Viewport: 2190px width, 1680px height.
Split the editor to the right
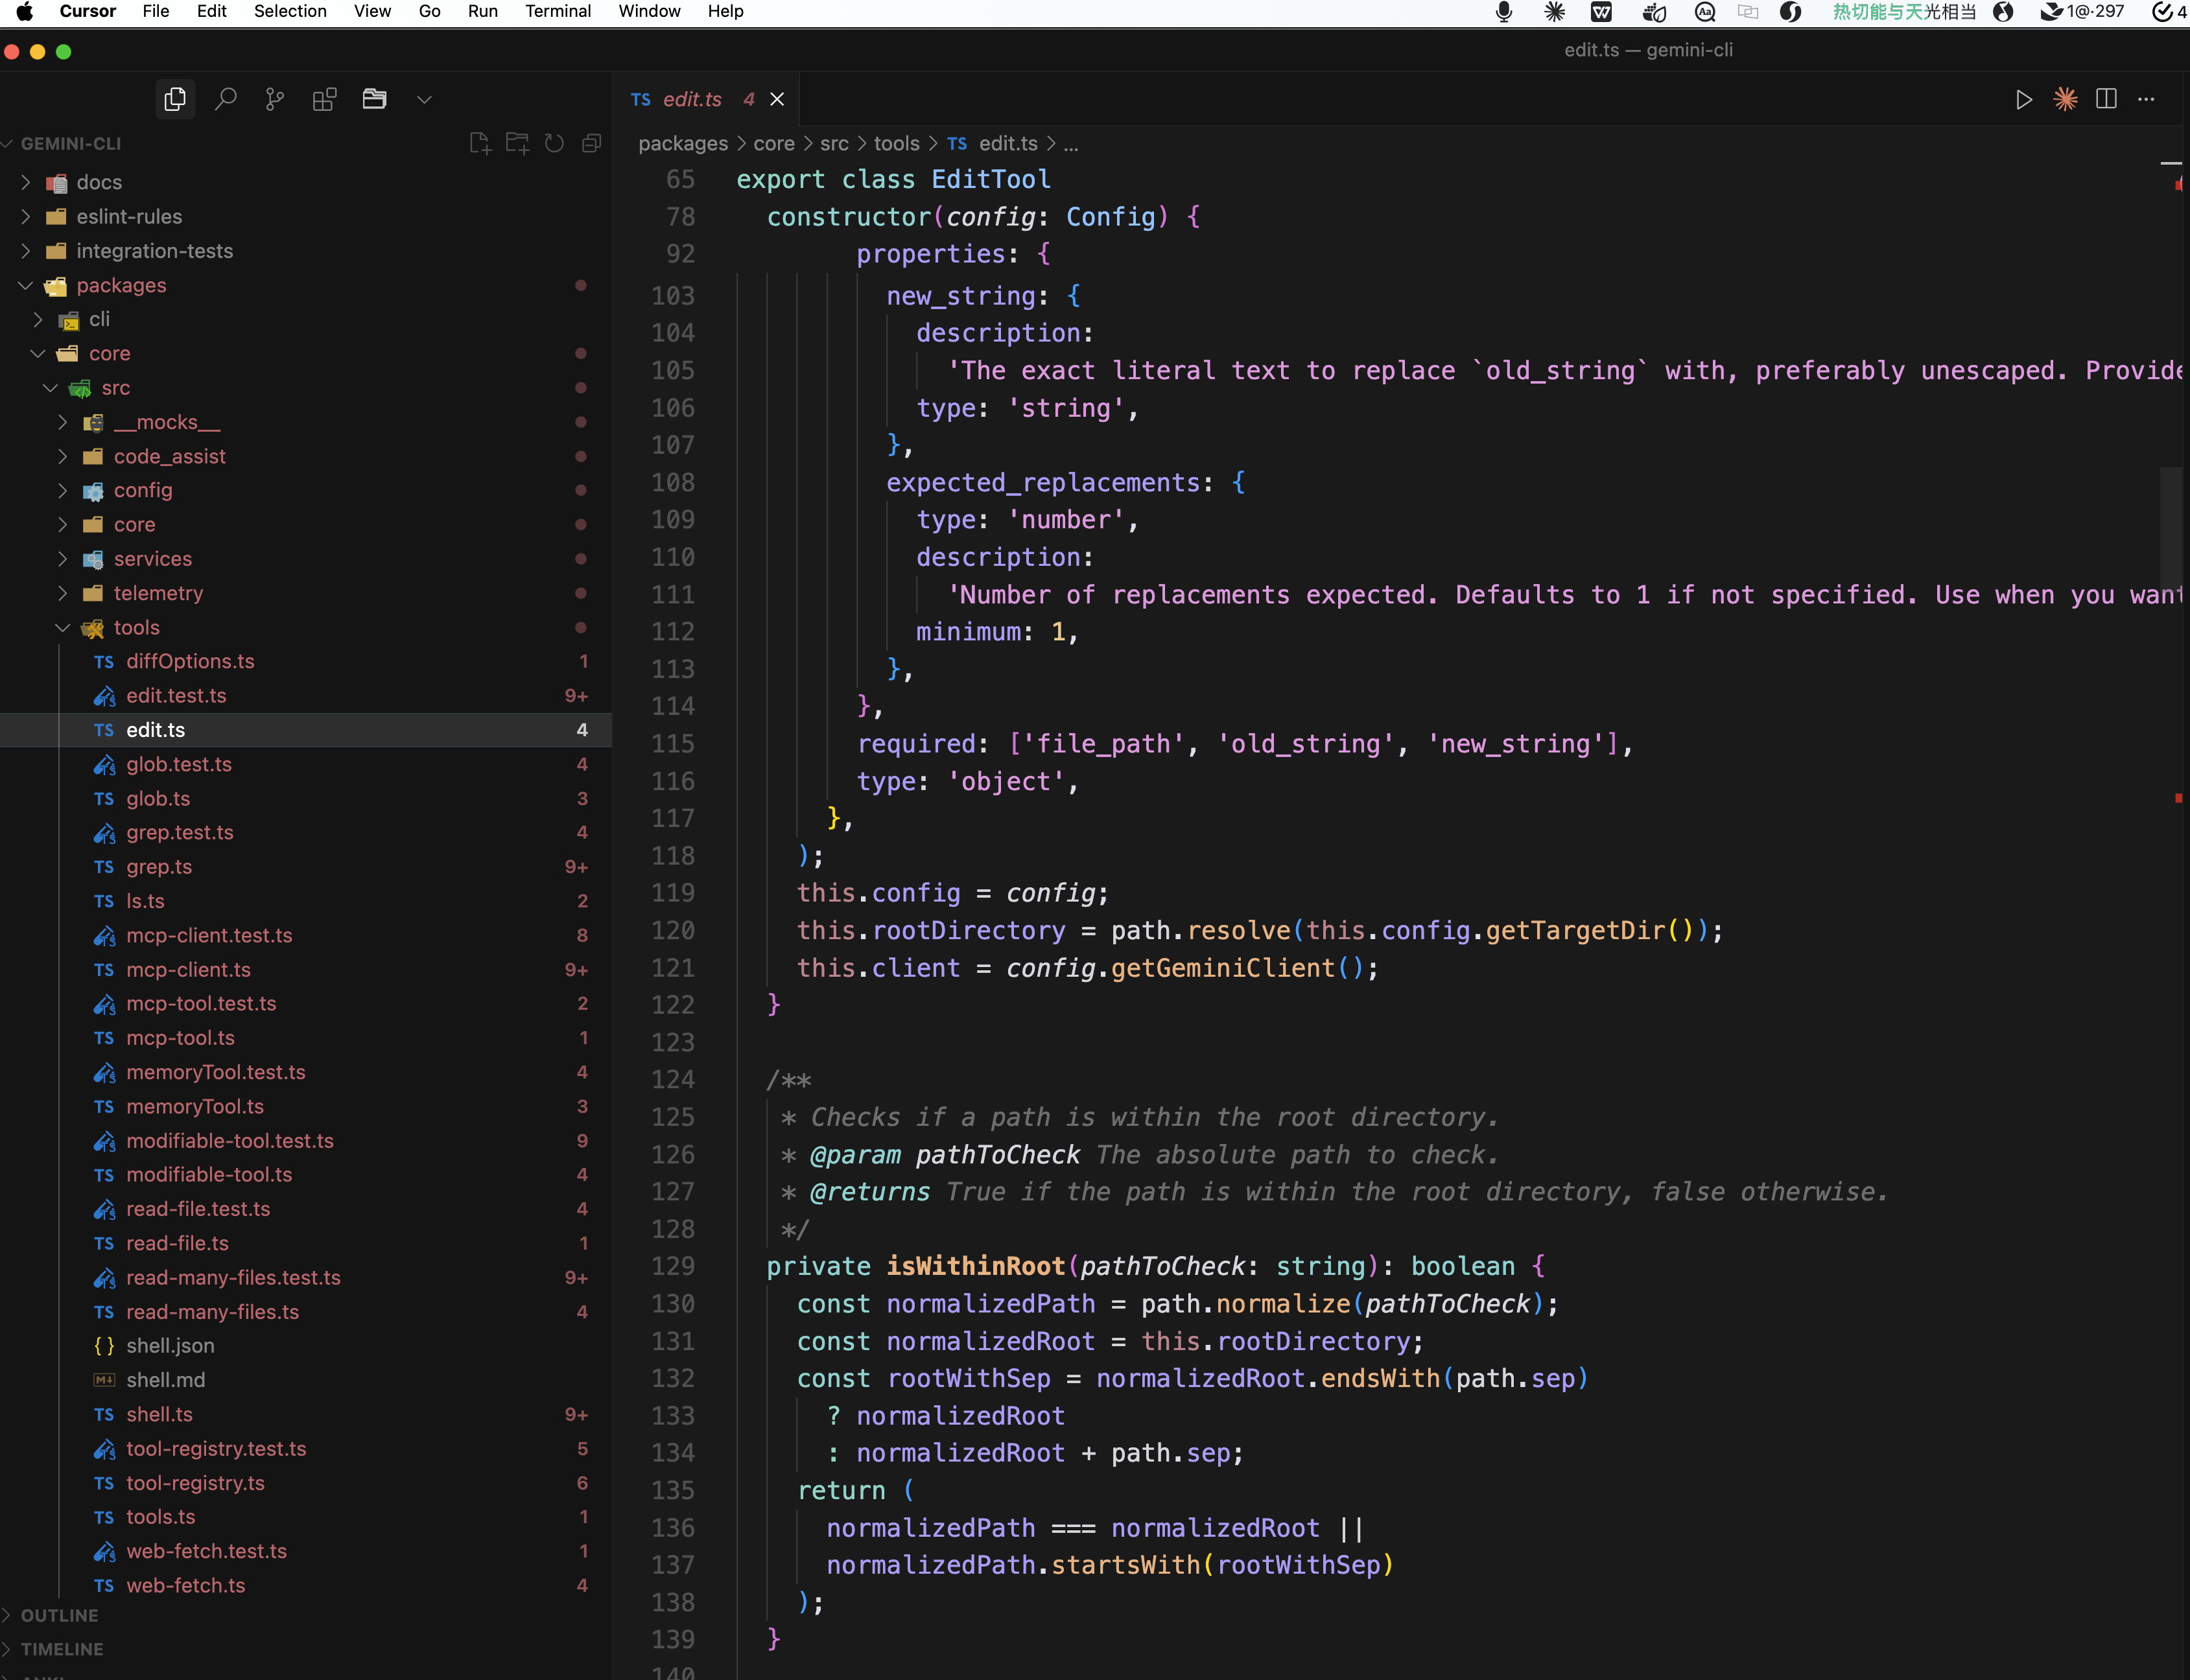2106,99
